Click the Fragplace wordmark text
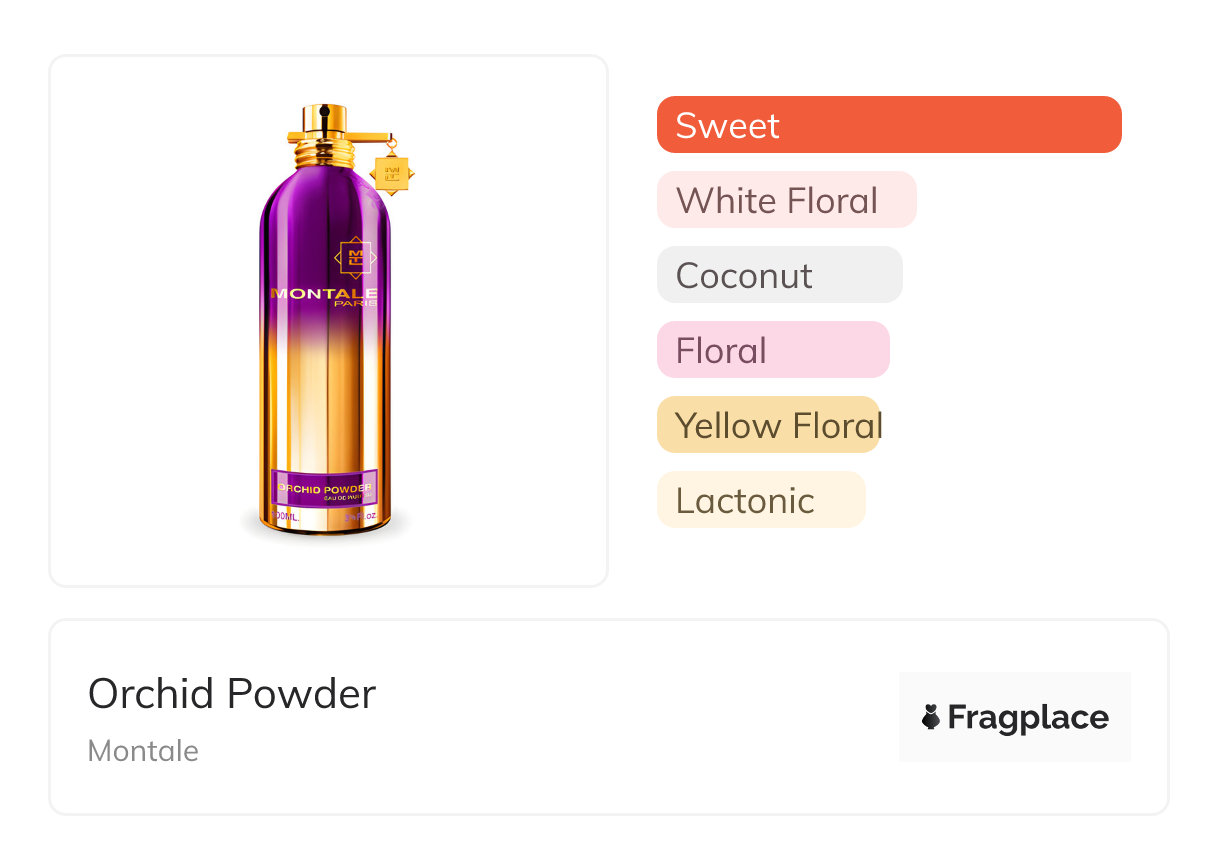 pos(1028,717)
